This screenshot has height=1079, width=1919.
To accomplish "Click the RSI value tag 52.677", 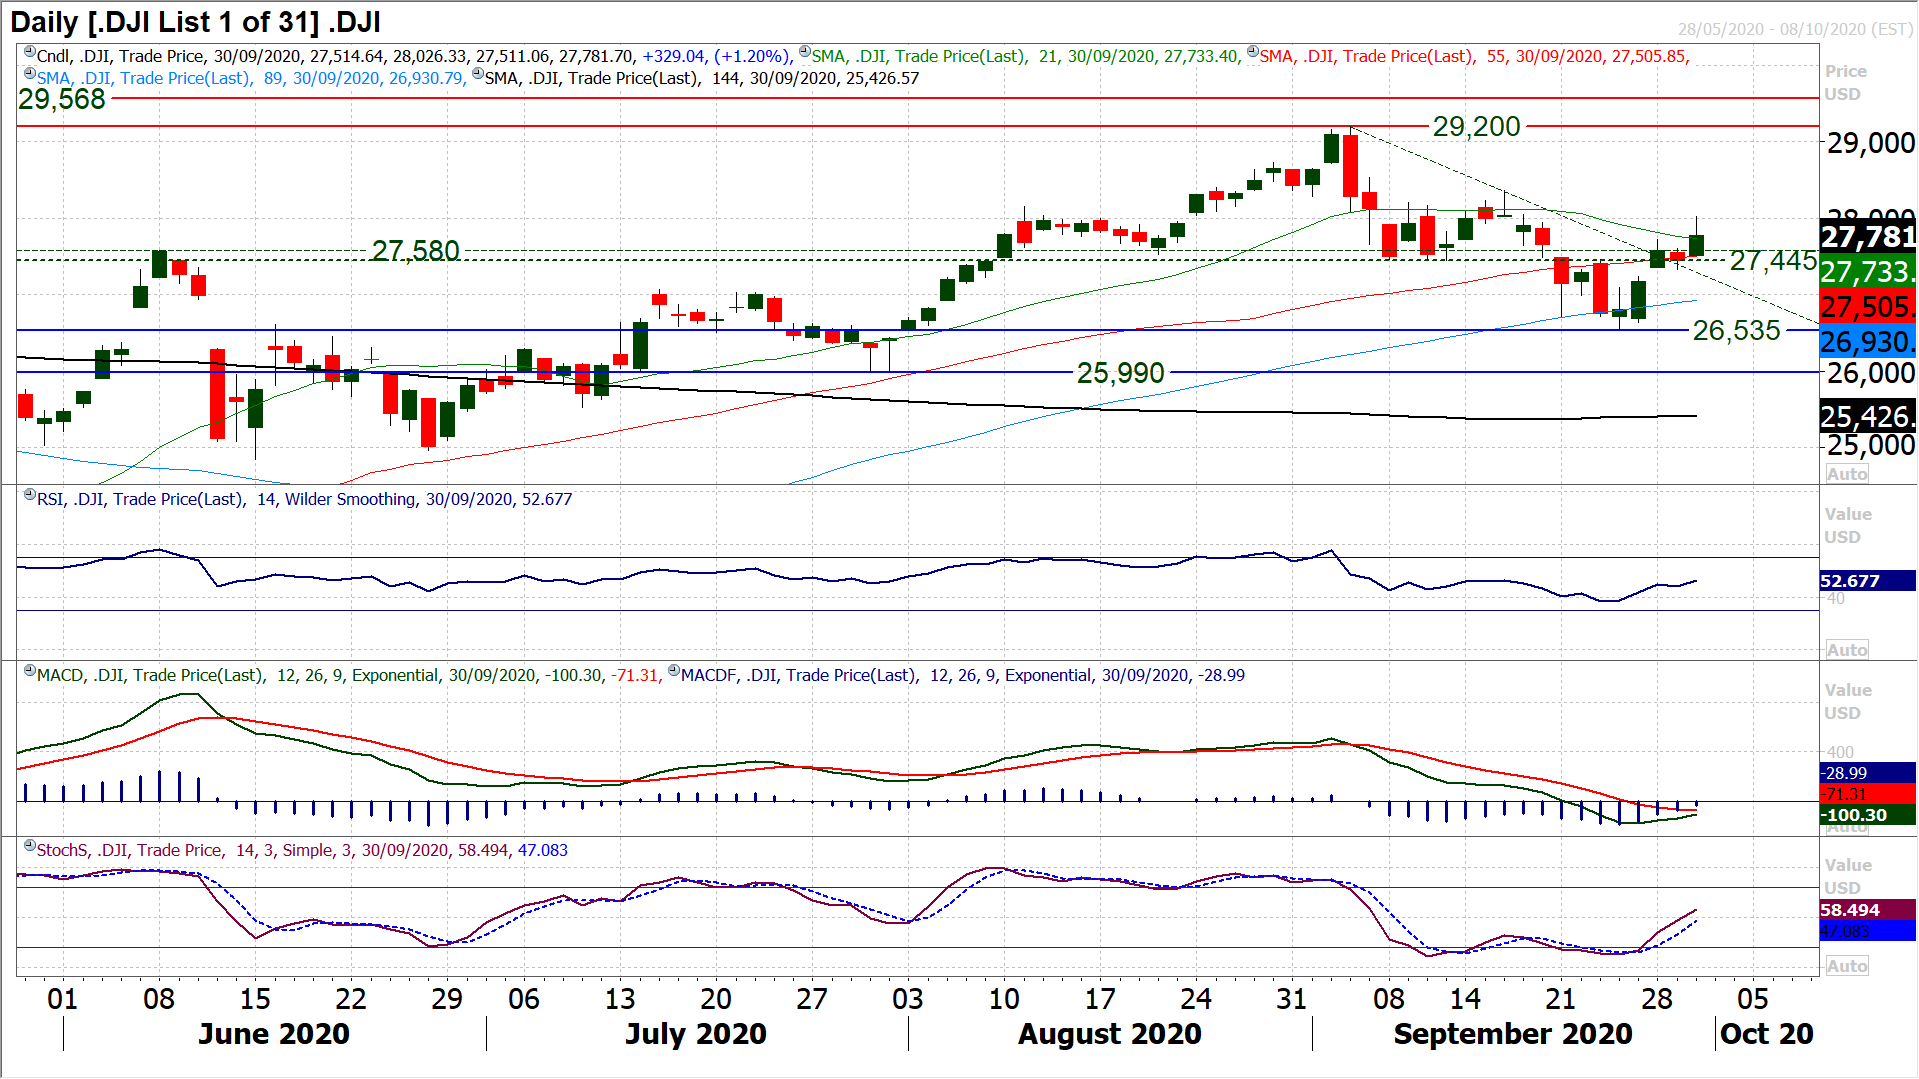I will [1867, 581].
